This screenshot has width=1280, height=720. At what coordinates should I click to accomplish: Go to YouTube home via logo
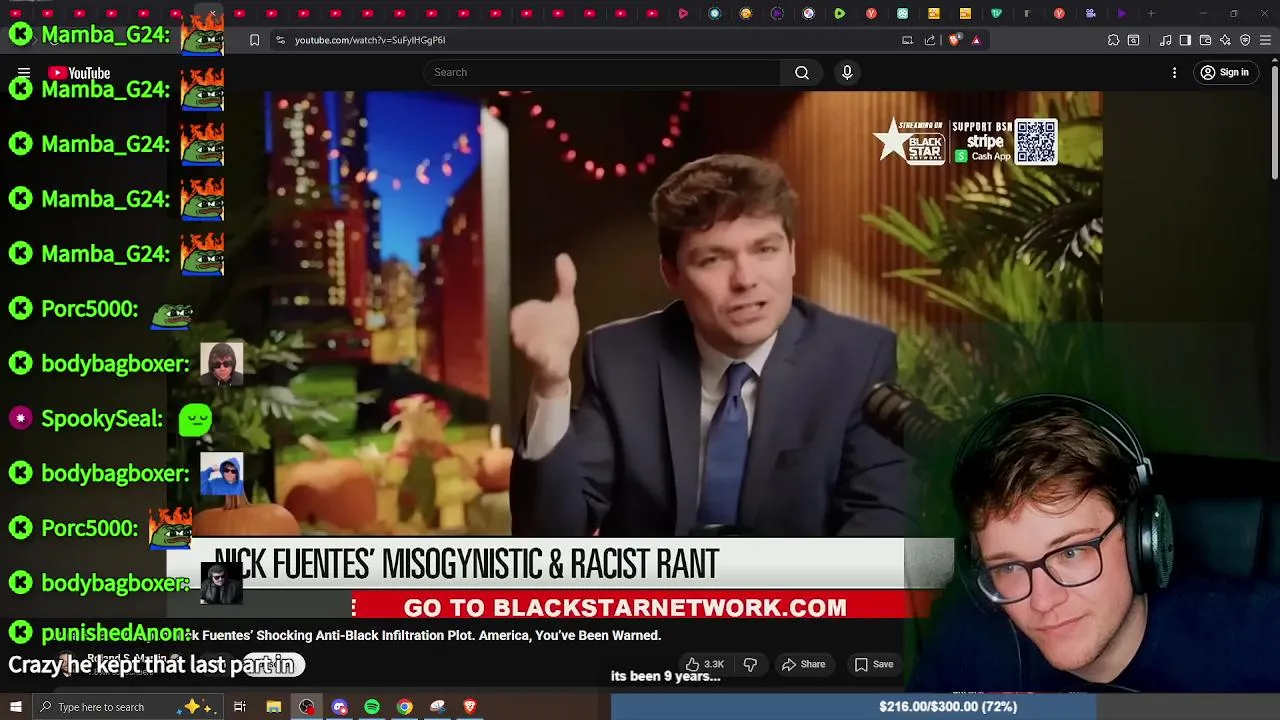[79, 73]
